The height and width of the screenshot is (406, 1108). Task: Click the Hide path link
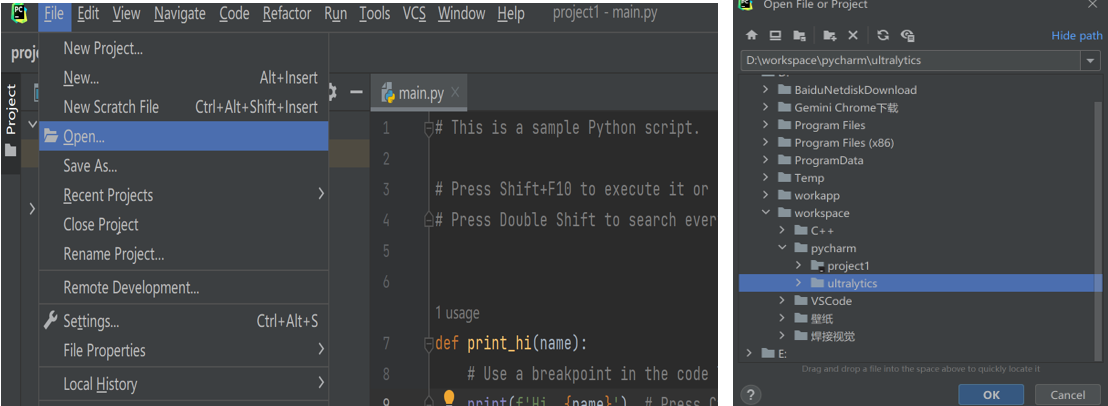click(1077, 36)
